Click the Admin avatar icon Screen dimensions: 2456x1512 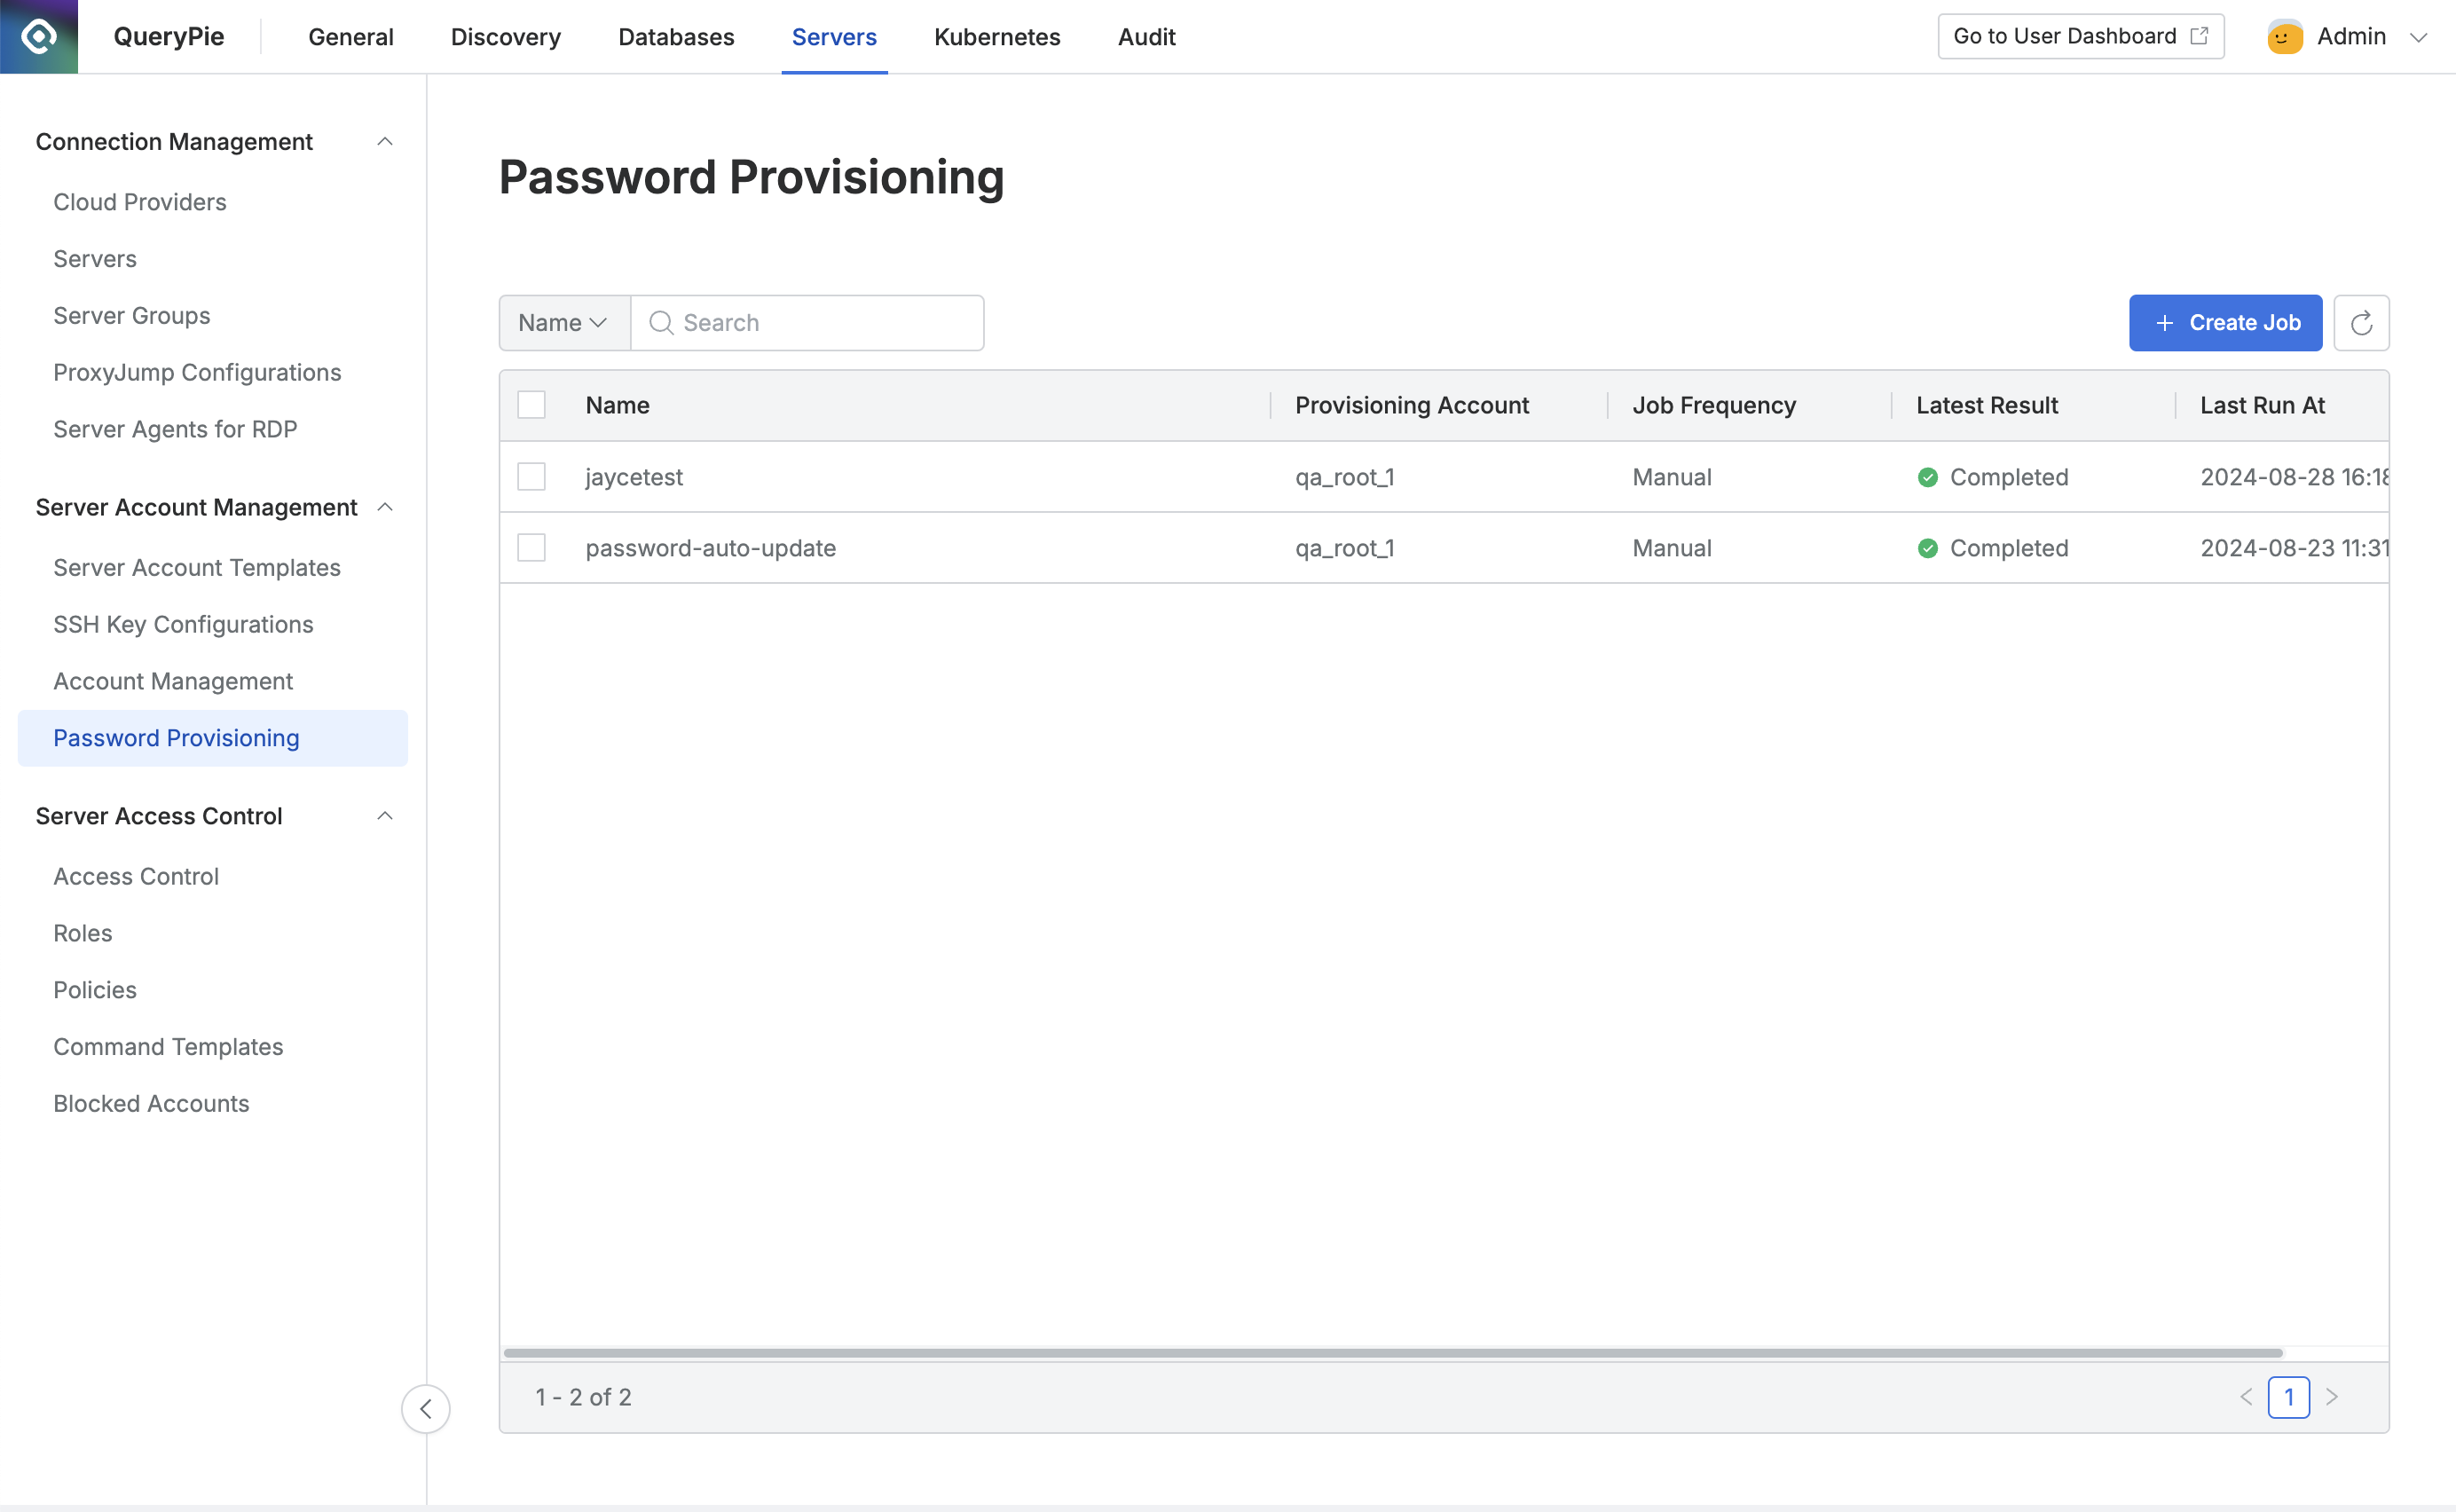pyautogui.click(x=2285, y=37)
